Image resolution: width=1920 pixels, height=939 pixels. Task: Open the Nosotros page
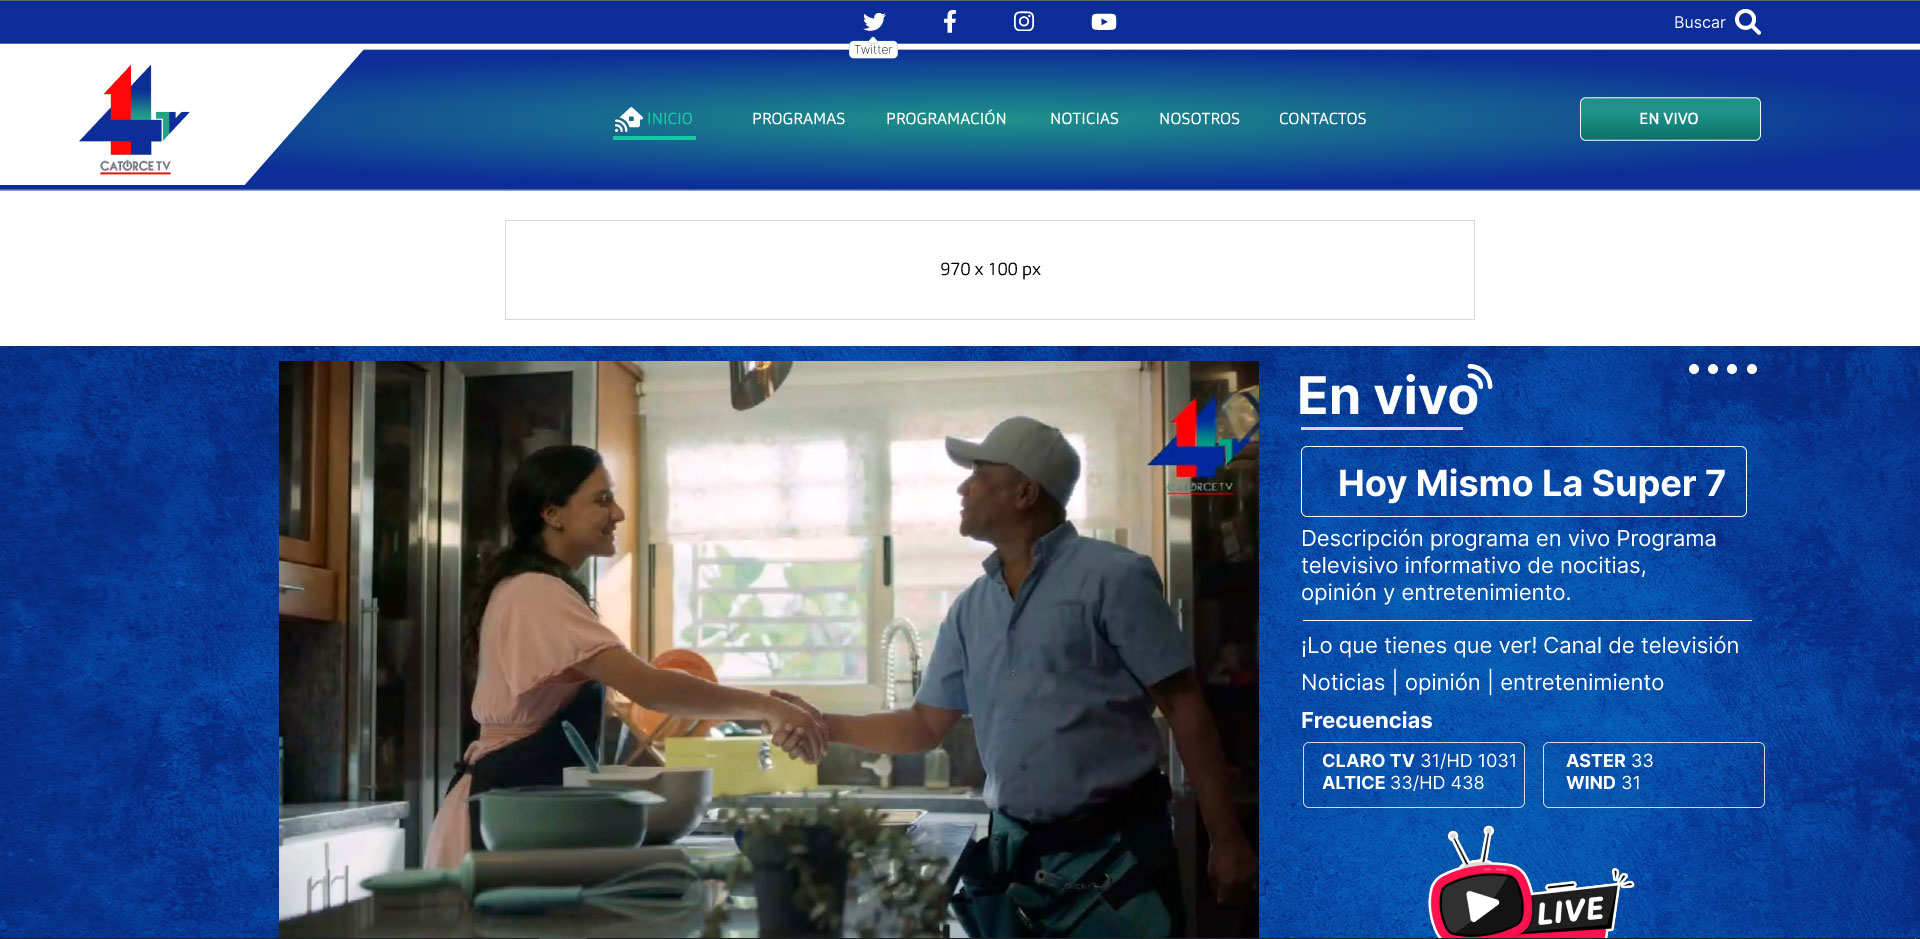point(1199,119)
